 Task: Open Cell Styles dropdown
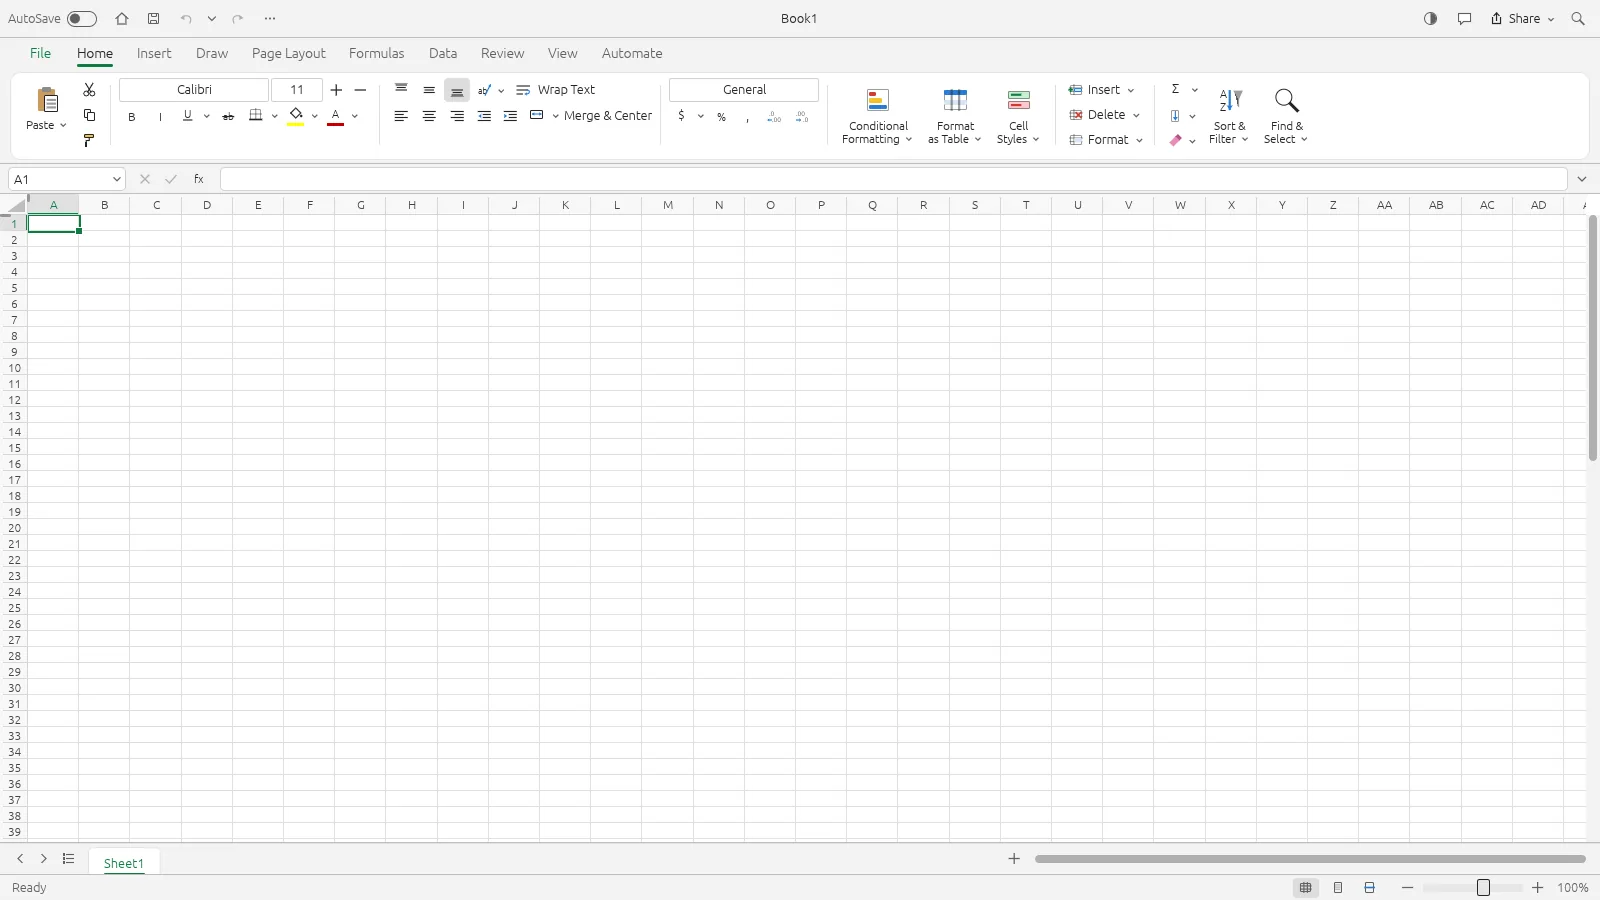point(1018,116)
